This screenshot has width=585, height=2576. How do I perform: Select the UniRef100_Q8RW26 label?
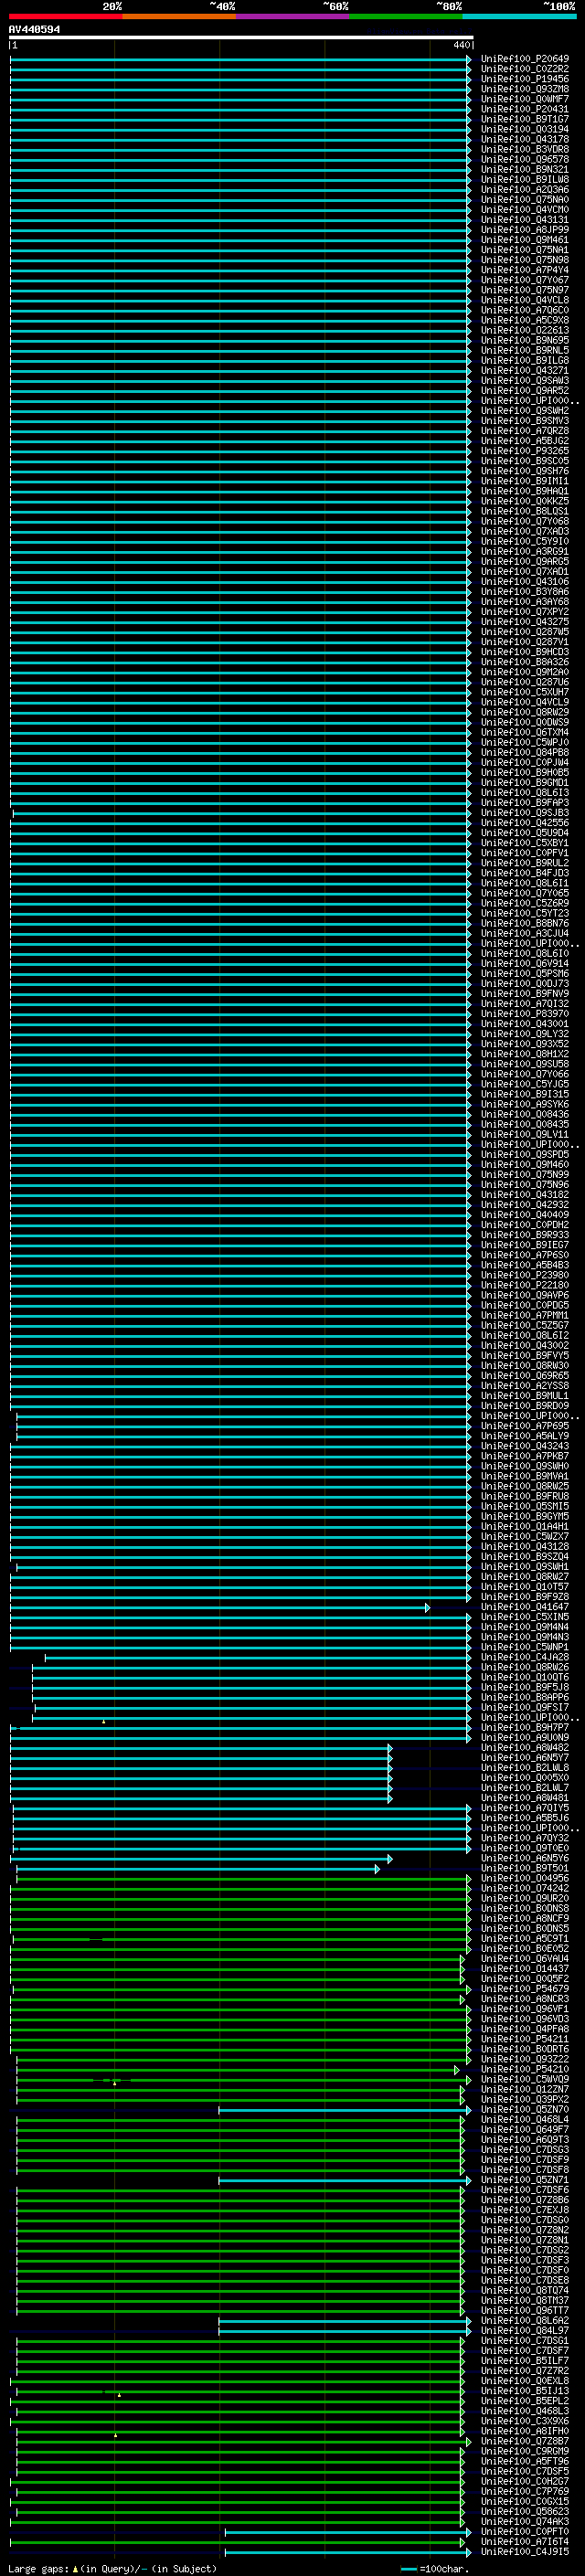click(524, 1667)
